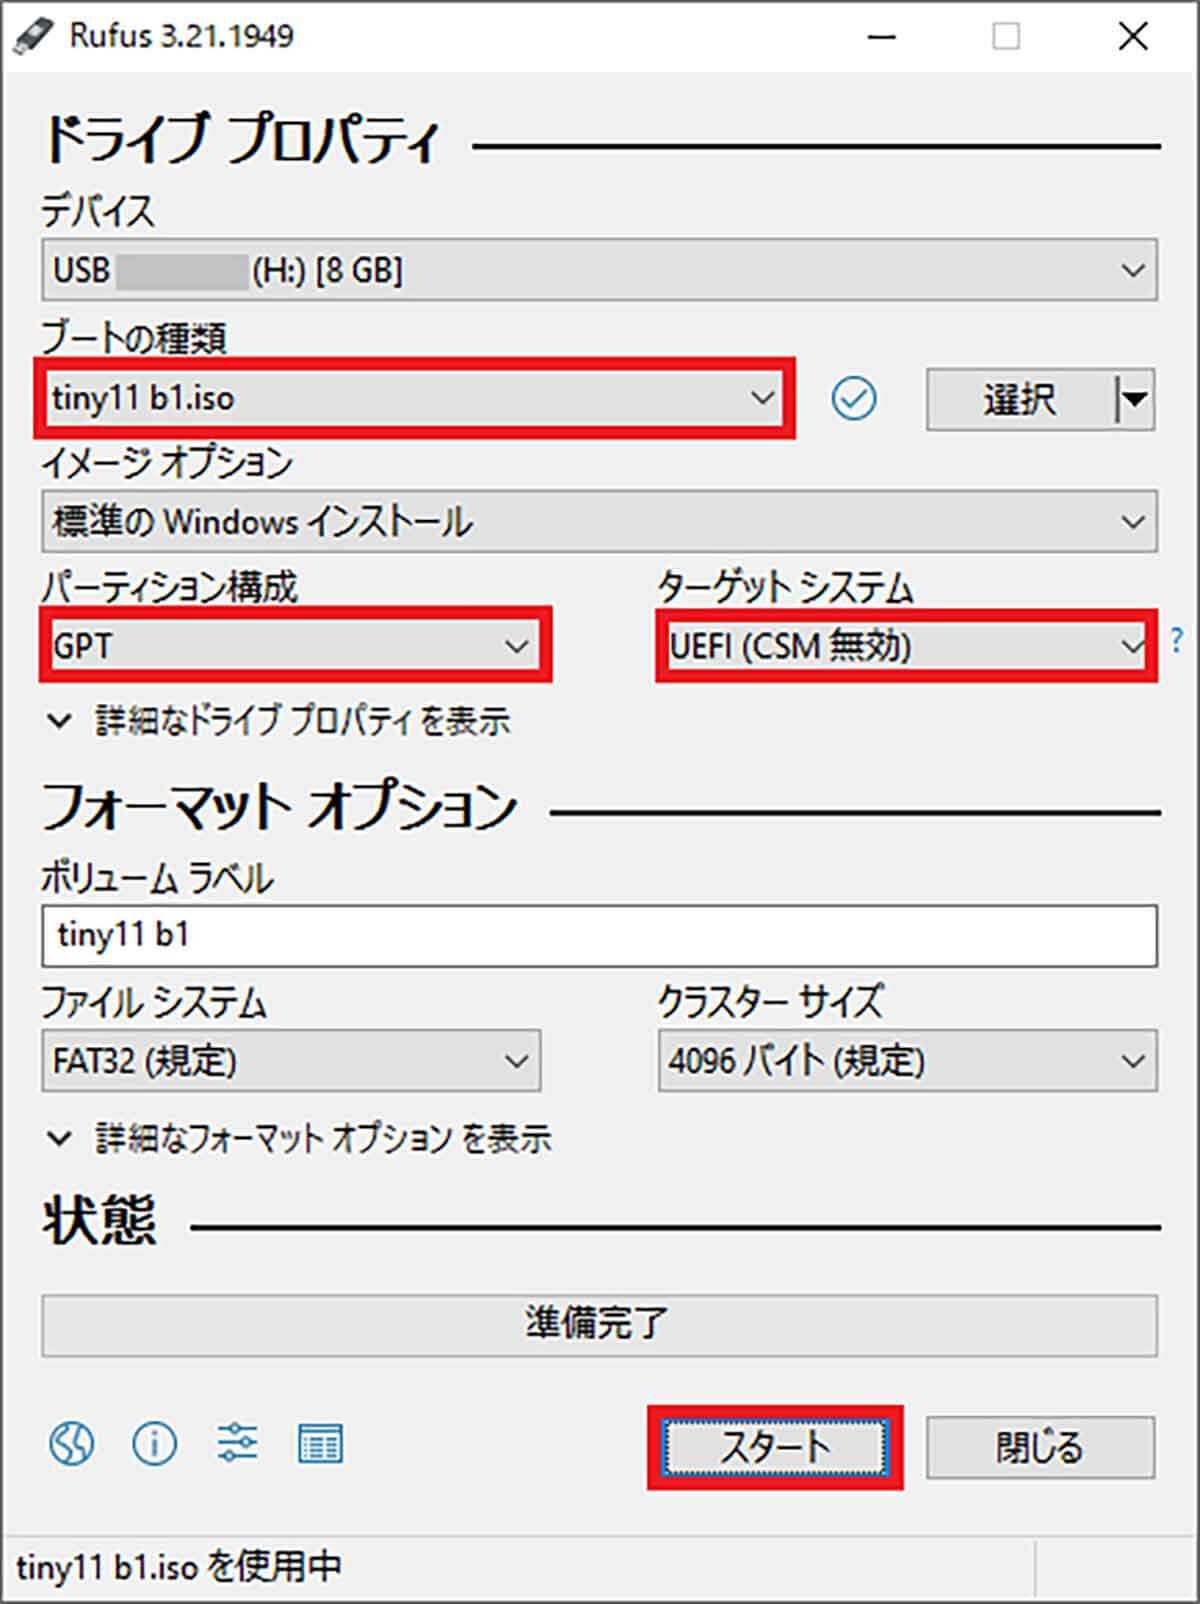Click status bar text tiny11 b1.iso を使用中
Screen dimensions: 1200x1604
tap(179, 1566)
